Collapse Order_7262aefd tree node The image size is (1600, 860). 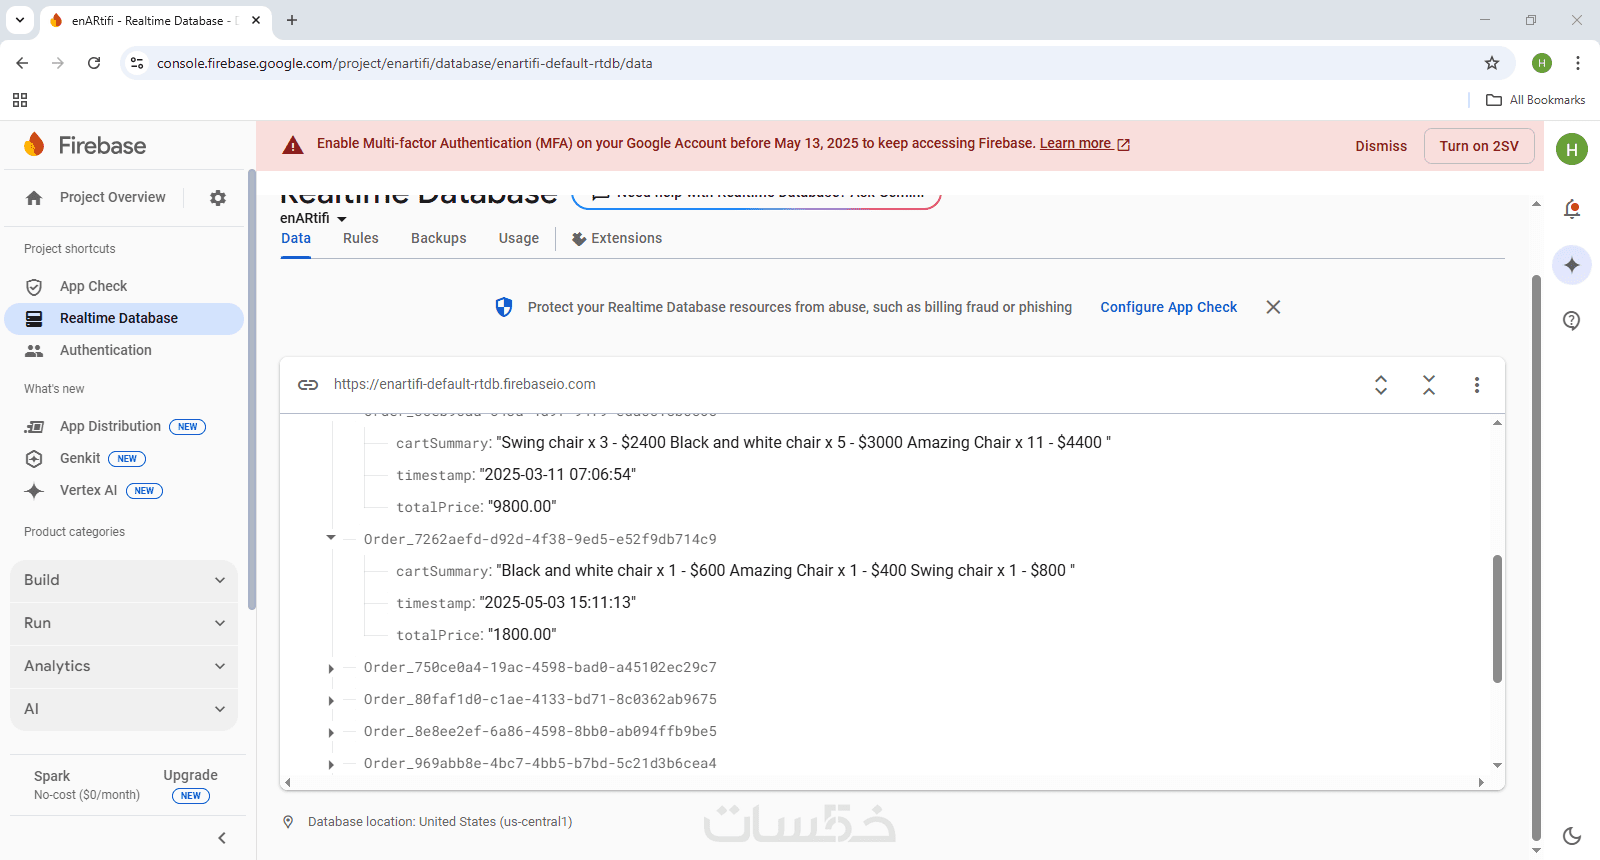331,539
